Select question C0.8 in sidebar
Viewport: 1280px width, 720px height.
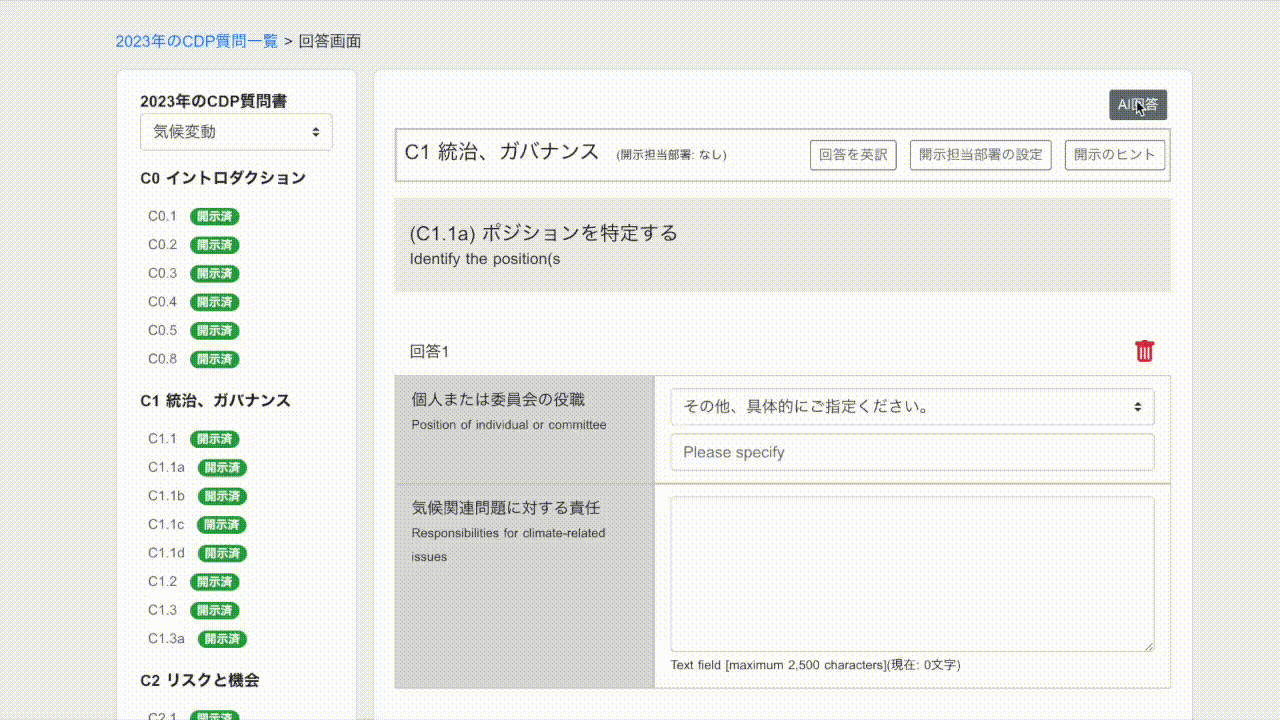[x=162, y=359]
